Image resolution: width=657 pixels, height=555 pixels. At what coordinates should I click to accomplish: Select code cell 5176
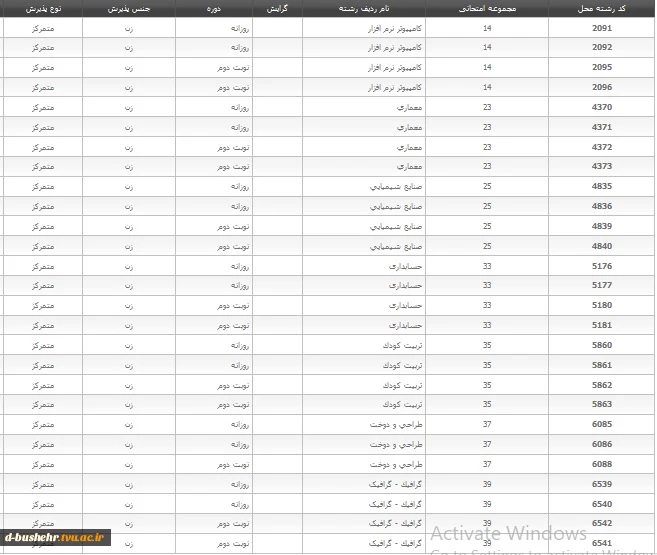click(x=602, y=266)
